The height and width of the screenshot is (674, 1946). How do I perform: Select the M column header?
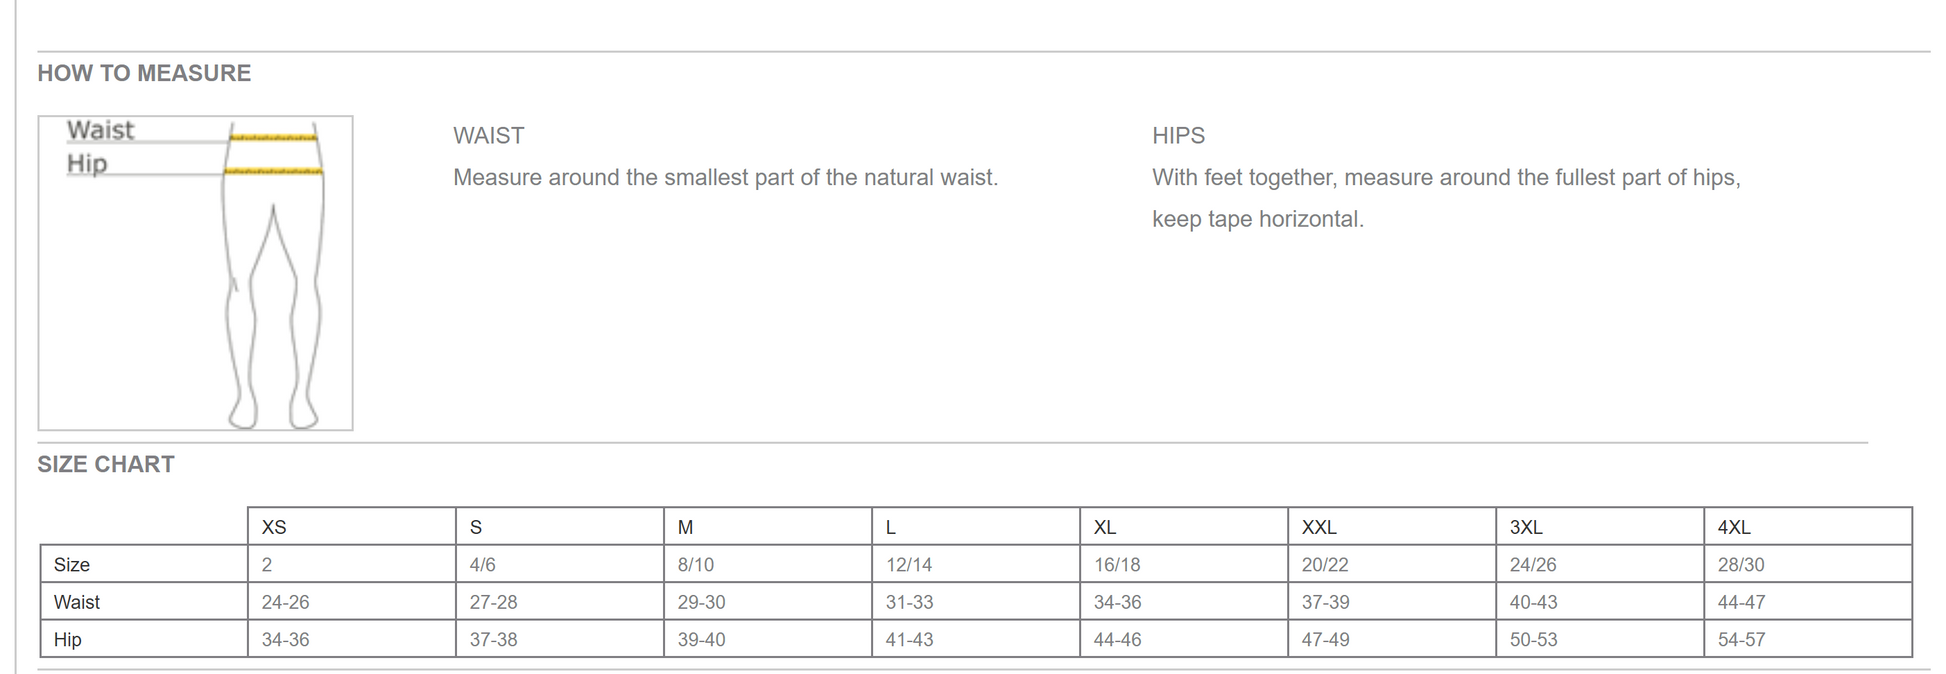(x=768, y=526)
